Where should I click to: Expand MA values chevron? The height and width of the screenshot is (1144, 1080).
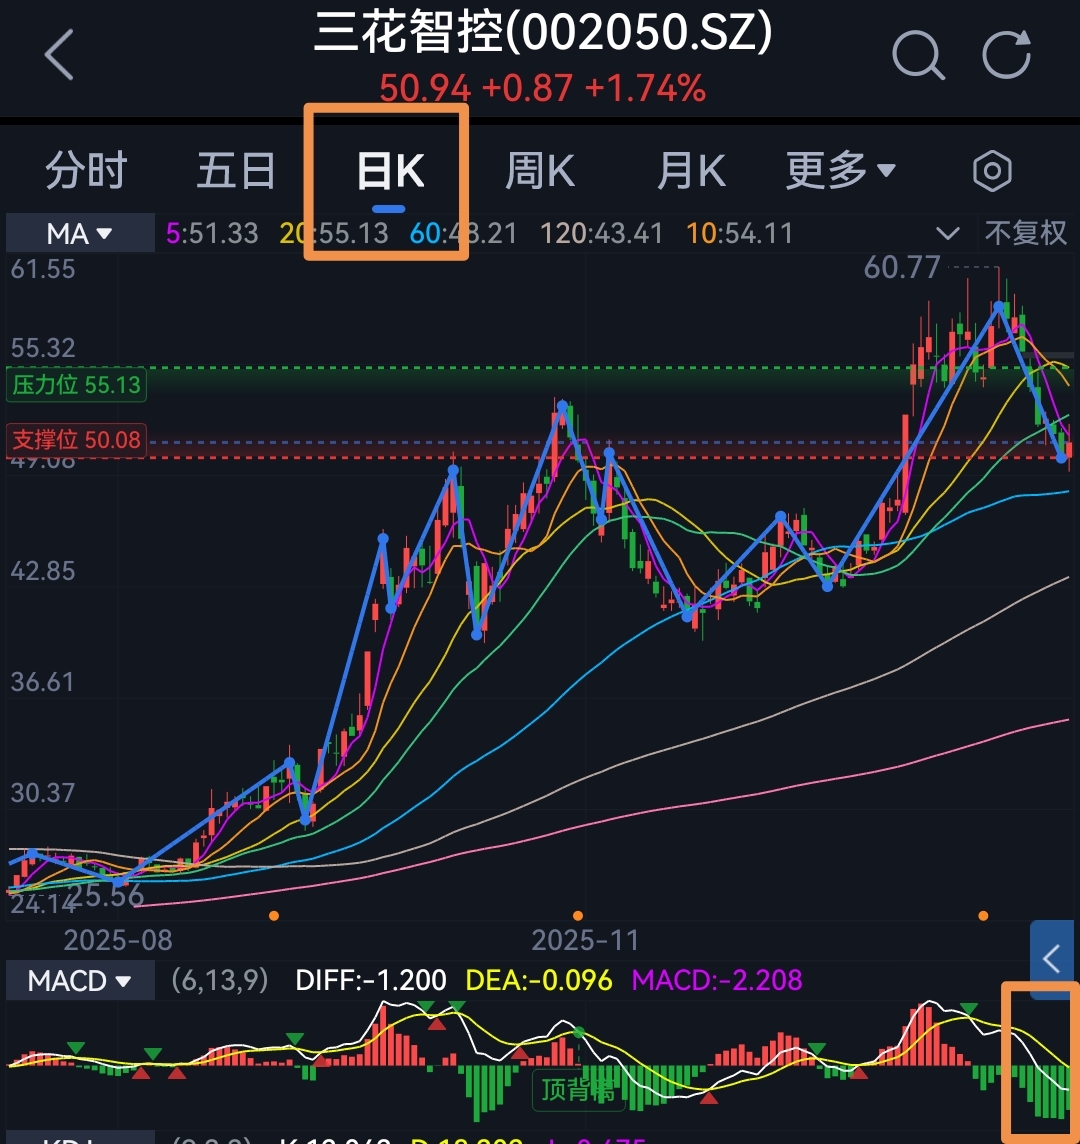[x=947, y=234]
